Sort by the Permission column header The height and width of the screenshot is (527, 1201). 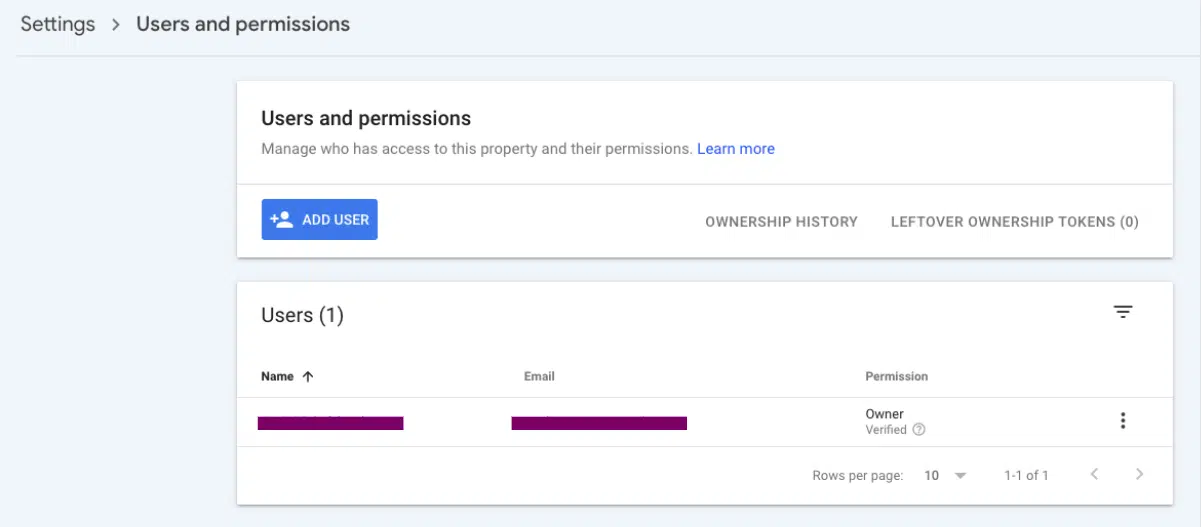point(897,377)
